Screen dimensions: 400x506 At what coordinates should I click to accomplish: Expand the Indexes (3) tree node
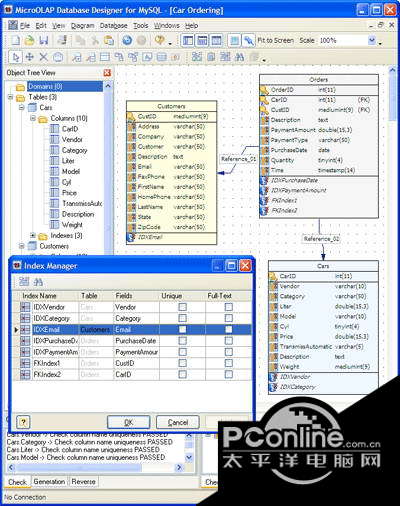(33, 236)
